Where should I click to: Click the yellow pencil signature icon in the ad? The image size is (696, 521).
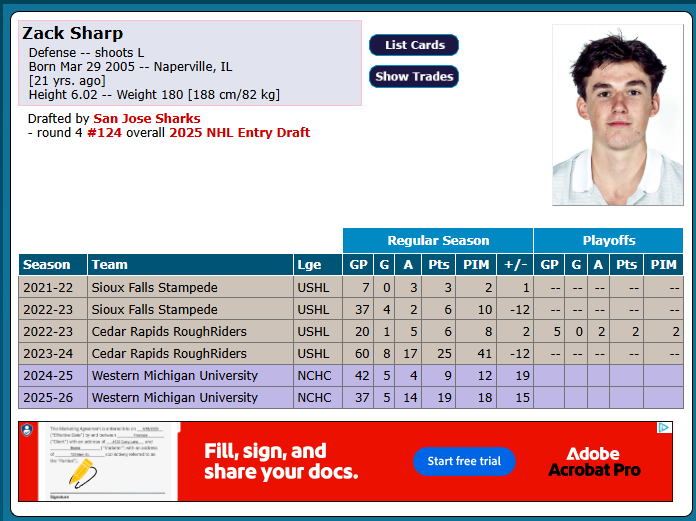[x=83, y=473]
